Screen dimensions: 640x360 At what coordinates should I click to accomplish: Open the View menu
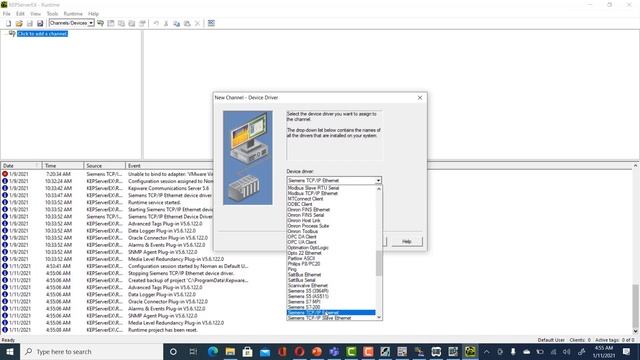tap(36, 13)
